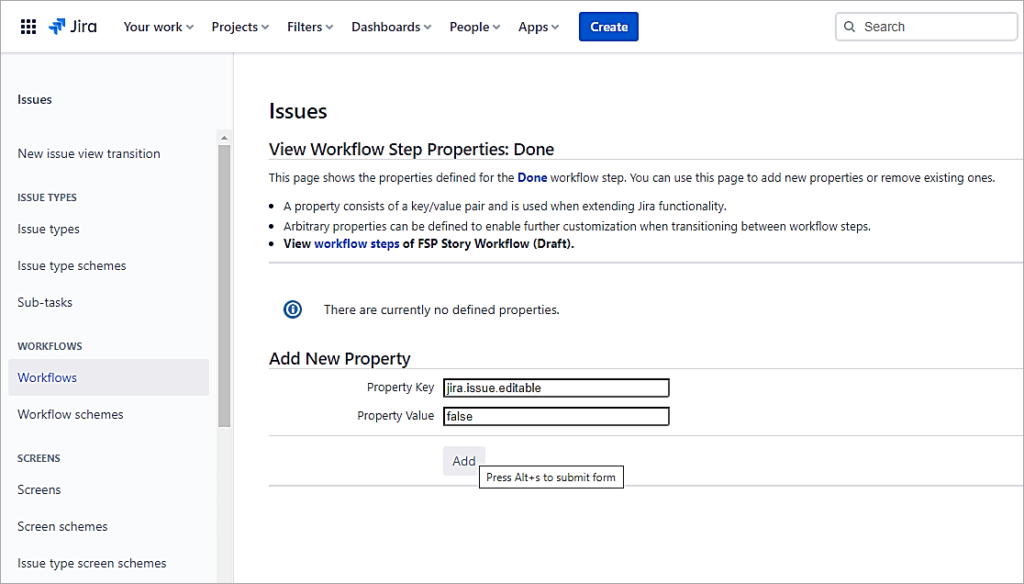Screen dimensions: 1024x584
Task: Click the search magnifier icon
Action: (x=852, y=26)
